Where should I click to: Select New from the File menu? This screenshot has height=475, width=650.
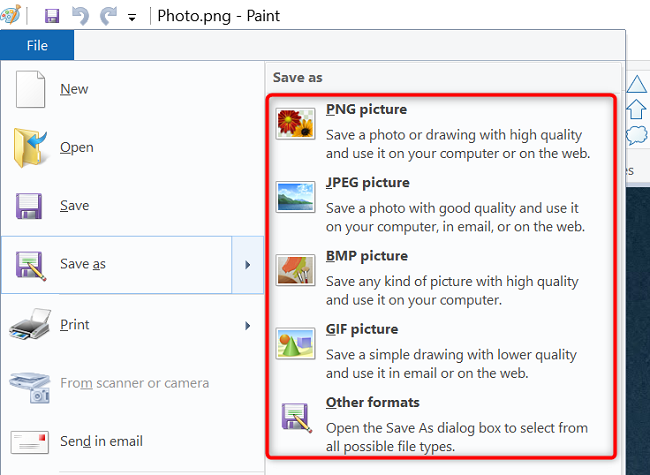pyautogui.click(x=74, y=89)
